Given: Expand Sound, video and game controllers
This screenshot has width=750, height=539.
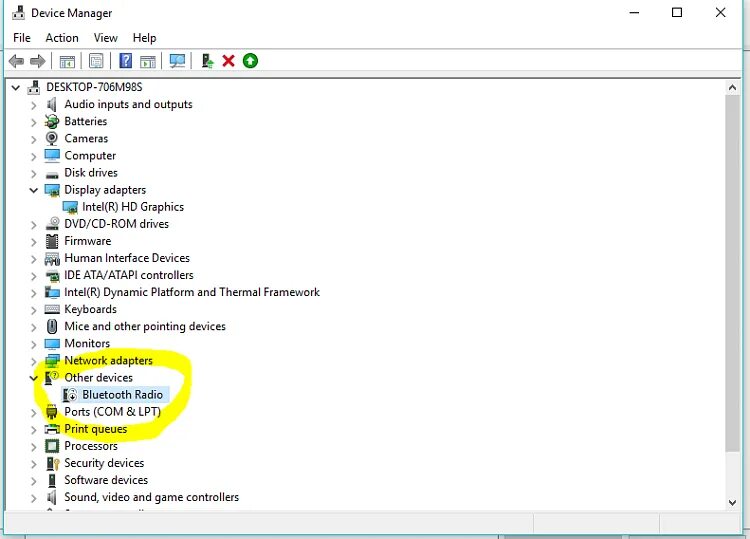Looking at the screenshot, I should pos(33,498).
